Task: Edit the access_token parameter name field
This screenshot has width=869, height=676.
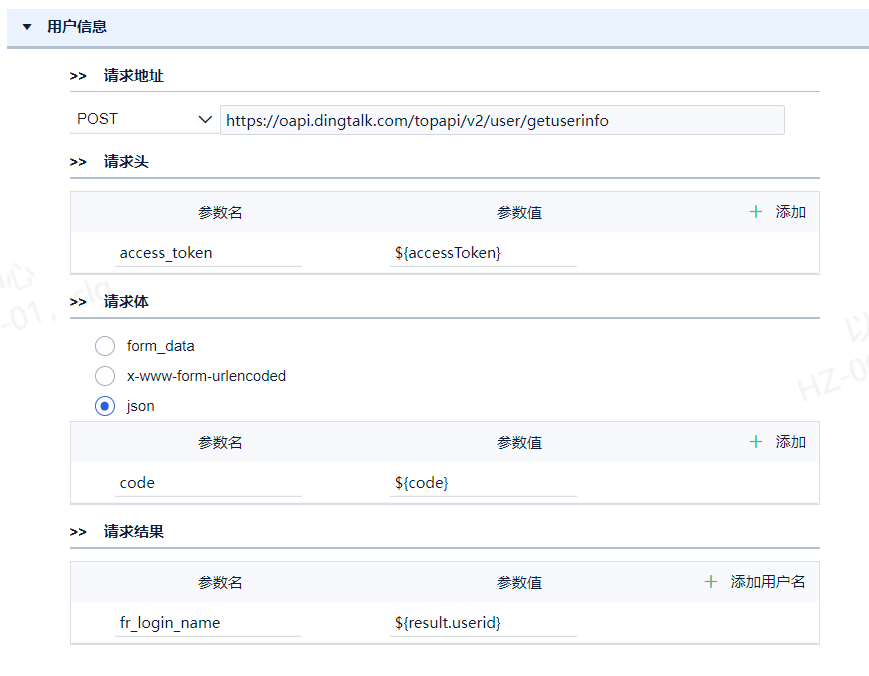Action: tap(208, 253)
